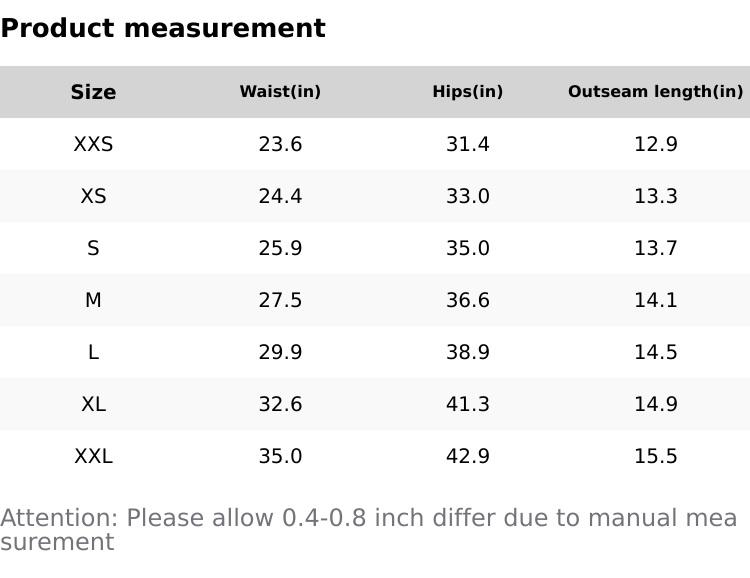750x578 pixels.
Task: Click the S size row label
Action: (x=93, y=248)
